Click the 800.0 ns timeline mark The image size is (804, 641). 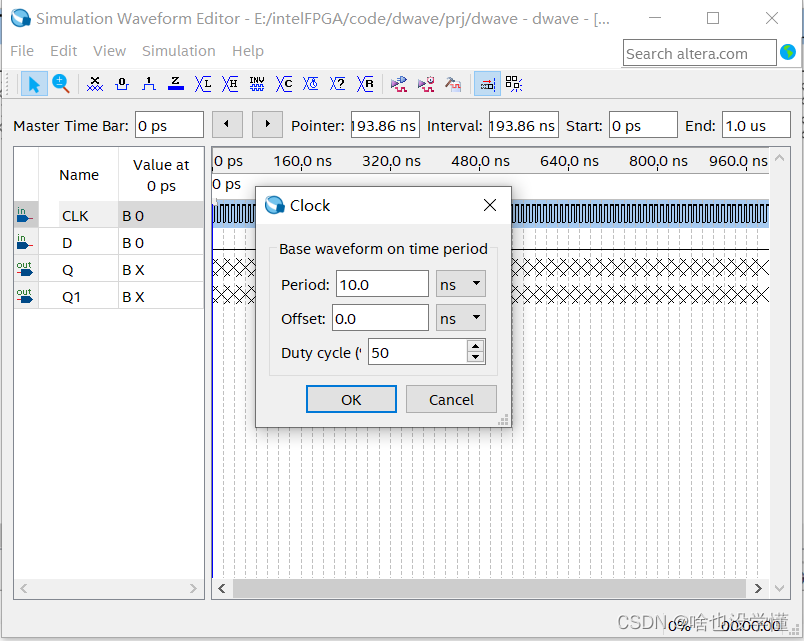pyautogui.click(x=658, y=161)
